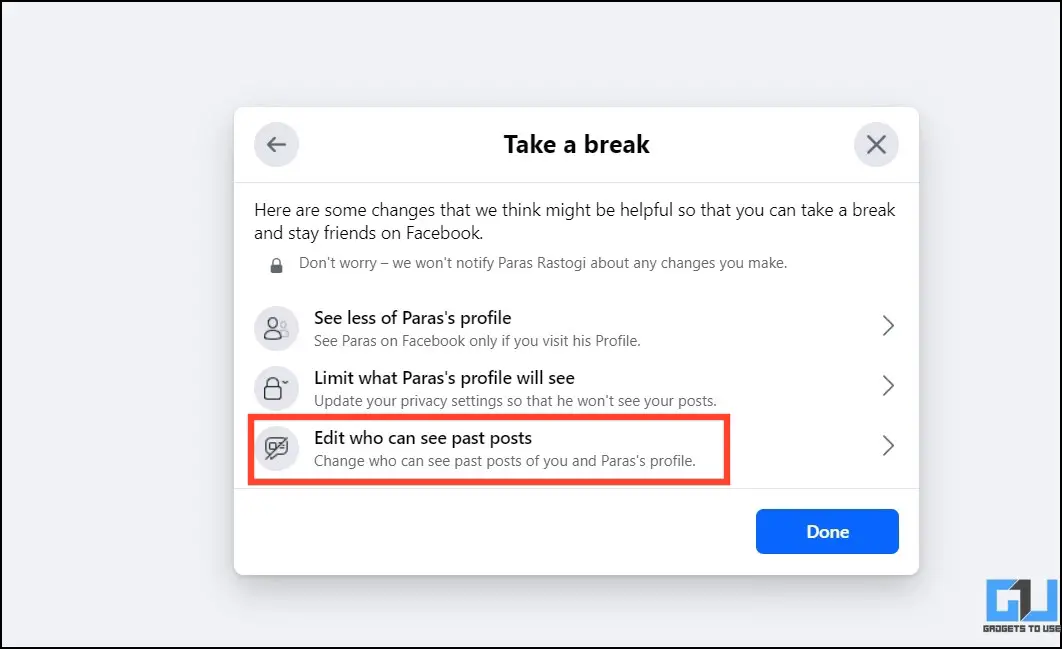Expand See less of Paras's profile chevron
The width and height of the screenshot is (1062, 649).
888,326
